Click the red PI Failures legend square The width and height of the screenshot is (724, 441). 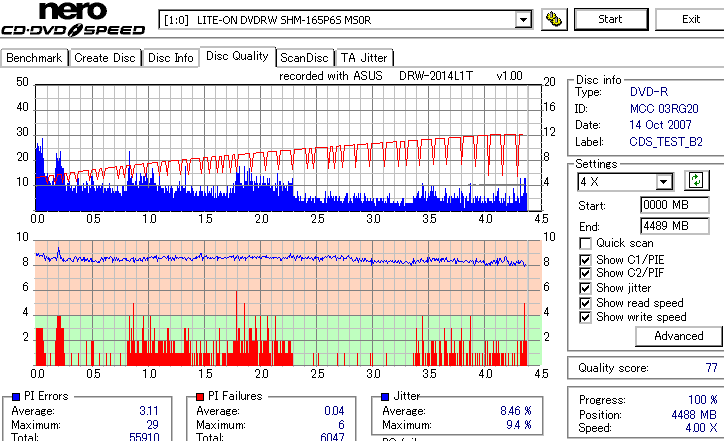[x=200, y=397]
